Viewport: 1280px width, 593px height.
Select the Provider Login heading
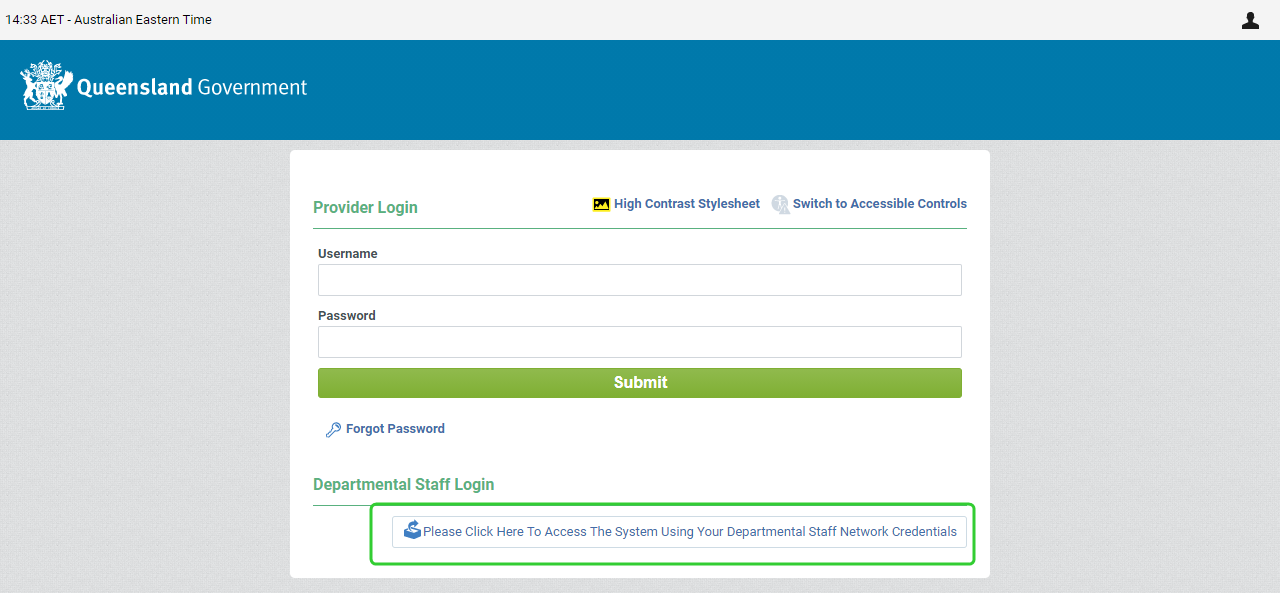365,208
